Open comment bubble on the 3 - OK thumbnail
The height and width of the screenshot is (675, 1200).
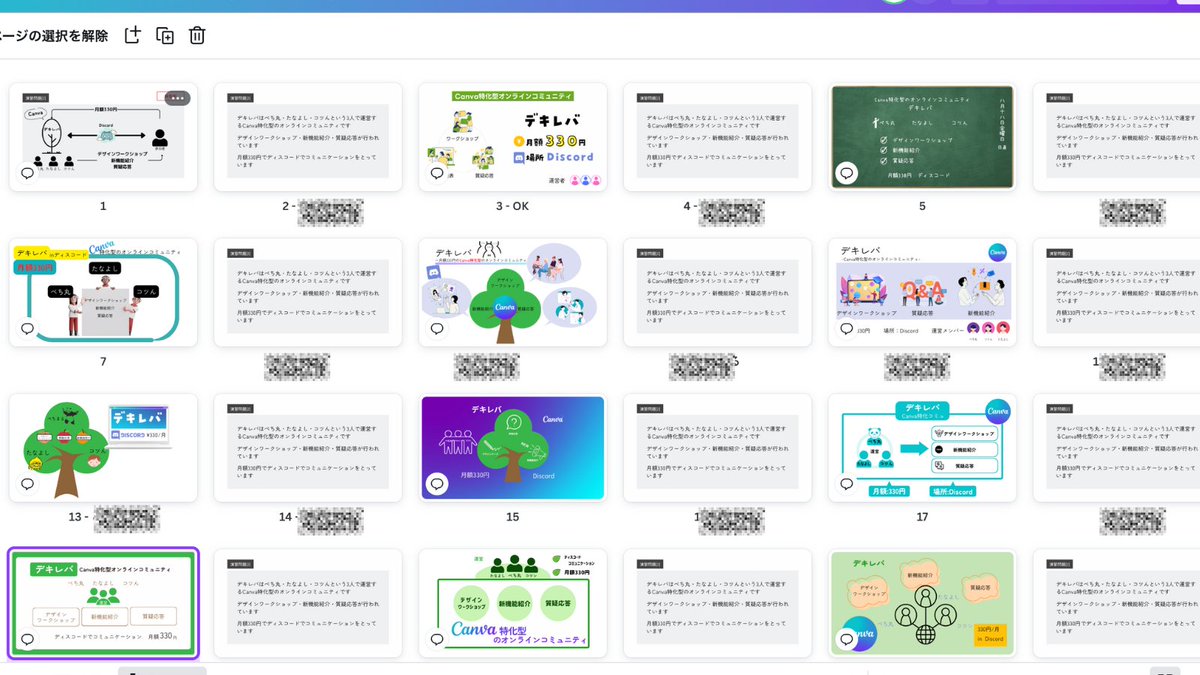coord(437,173)
